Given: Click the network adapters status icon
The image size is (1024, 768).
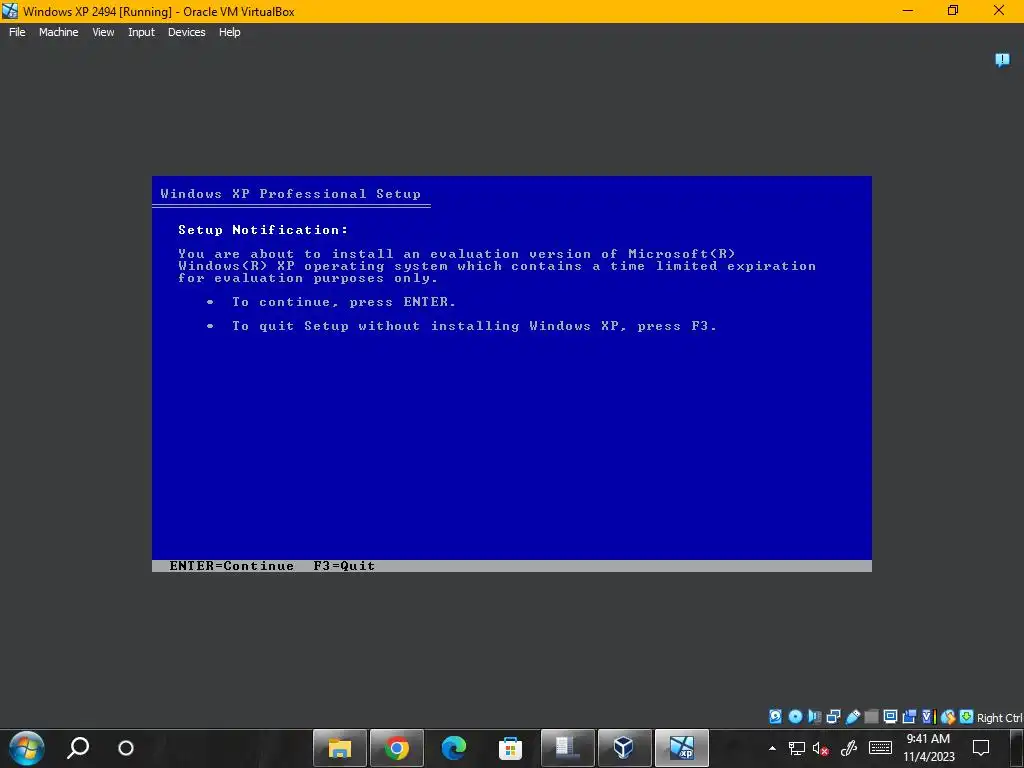Looking at the screenshot, I should click(x=833, y=716).
